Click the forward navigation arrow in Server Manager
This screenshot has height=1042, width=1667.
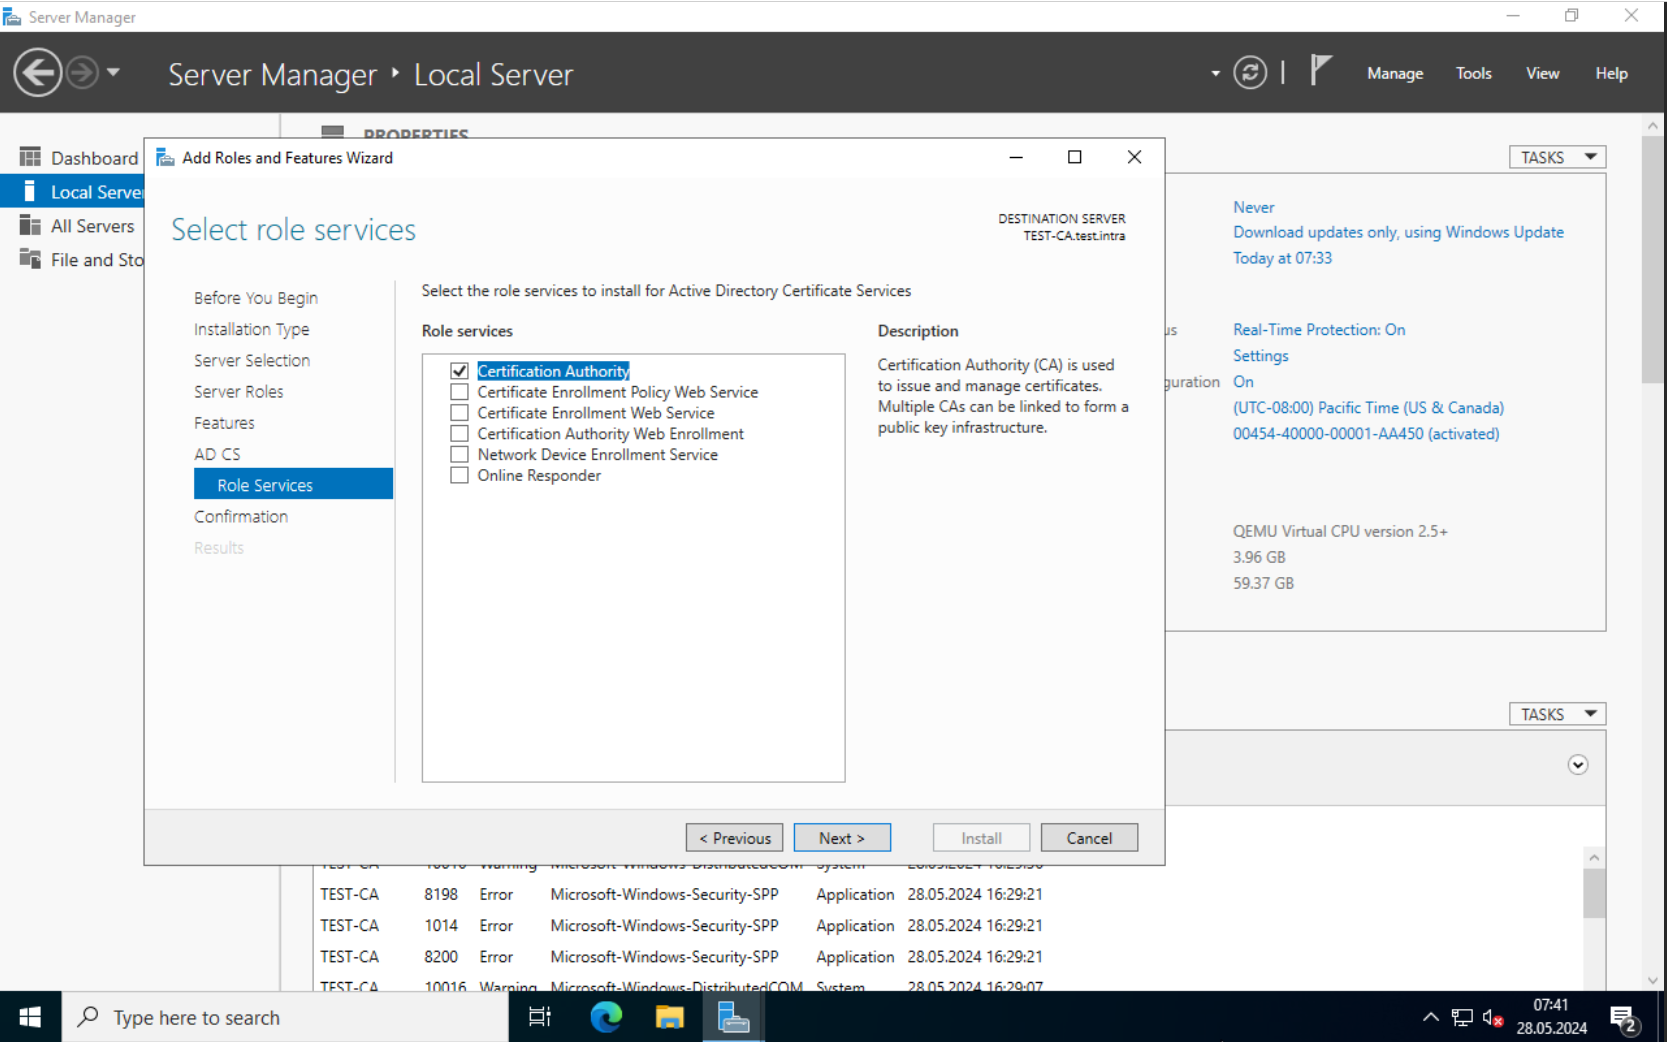click(x=83, y=73)
